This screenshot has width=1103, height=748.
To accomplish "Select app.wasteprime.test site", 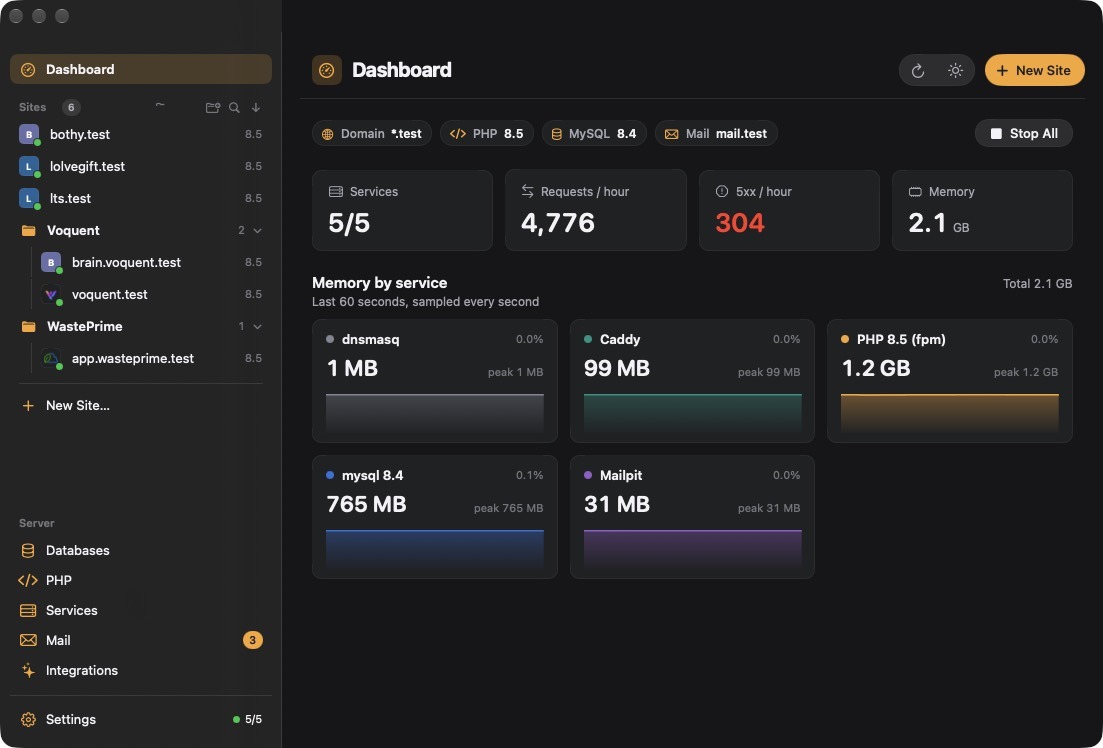I will (x=151, y=358).
